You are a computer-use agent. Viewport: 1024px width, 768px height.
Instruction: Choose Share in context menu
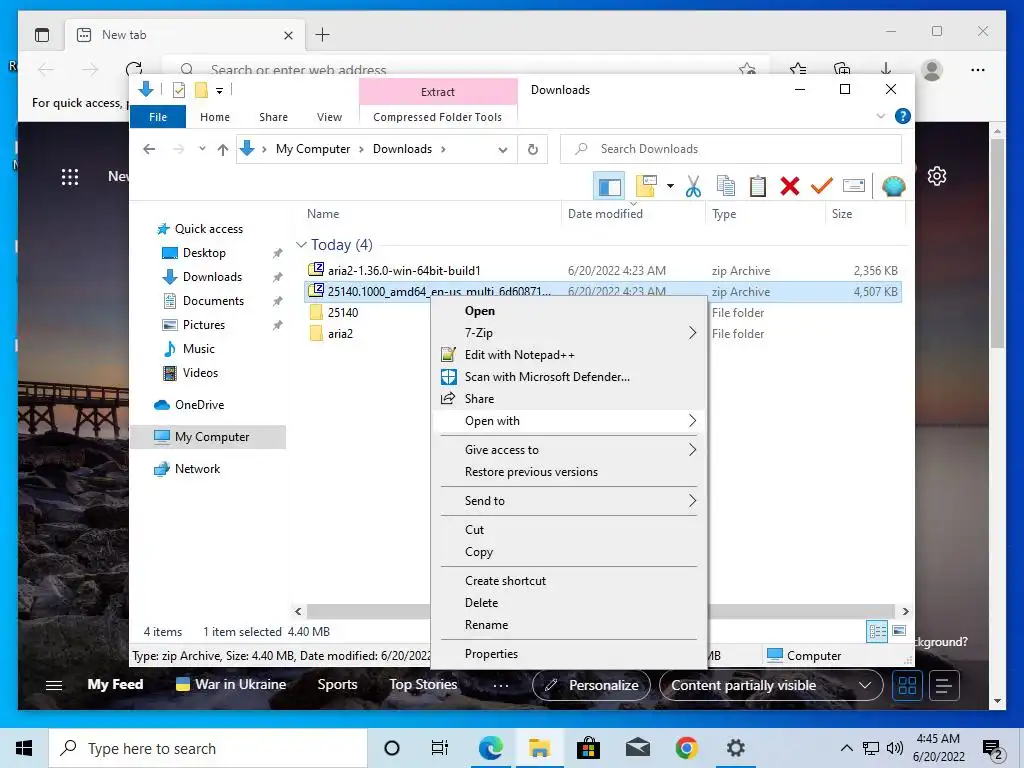[569, 399]
